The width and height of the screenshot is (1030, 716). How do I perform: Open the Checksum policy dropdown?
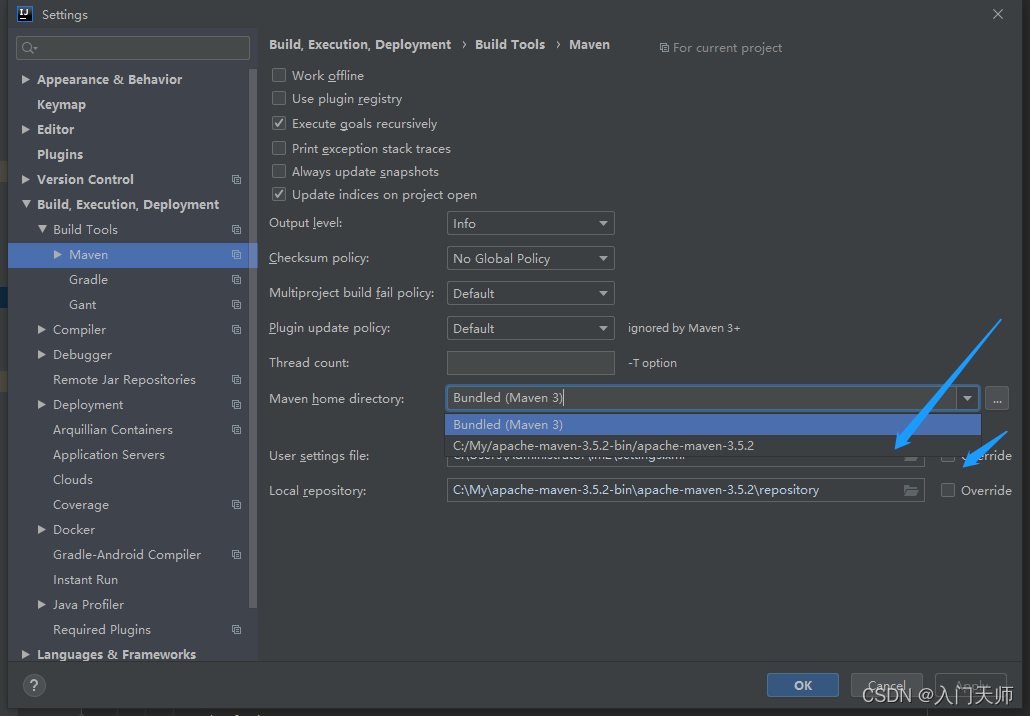[531, 258]
